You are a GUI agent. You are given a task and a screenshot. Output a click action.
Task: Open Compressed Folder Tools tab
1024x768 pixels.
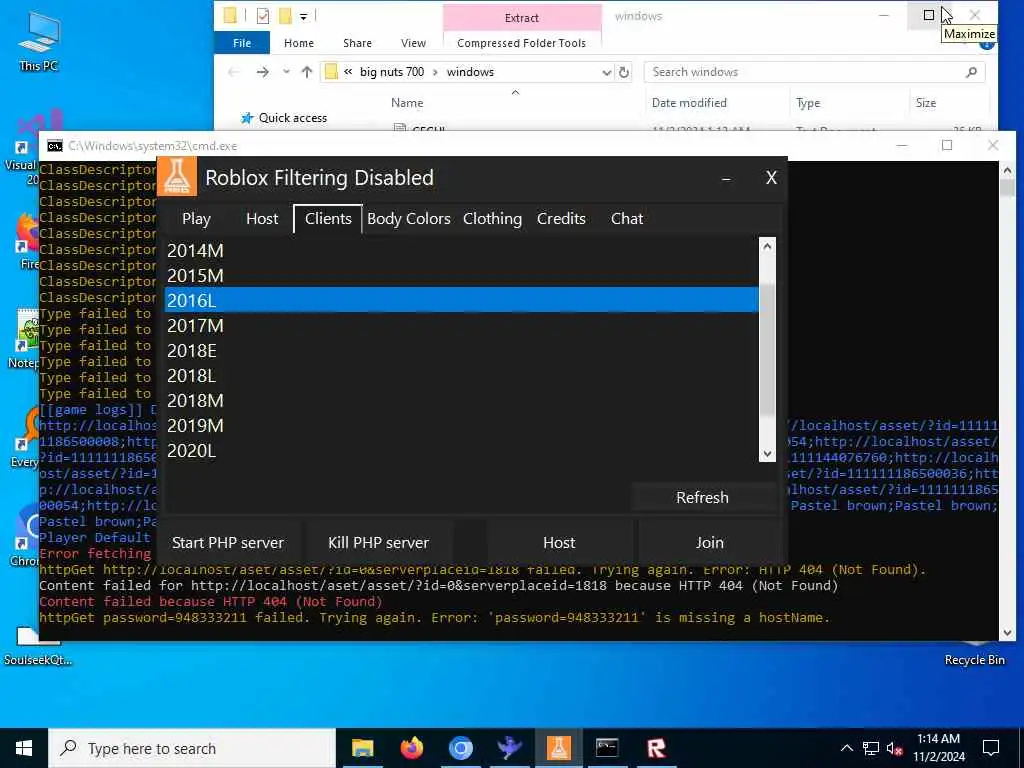[x=521, y=43]
